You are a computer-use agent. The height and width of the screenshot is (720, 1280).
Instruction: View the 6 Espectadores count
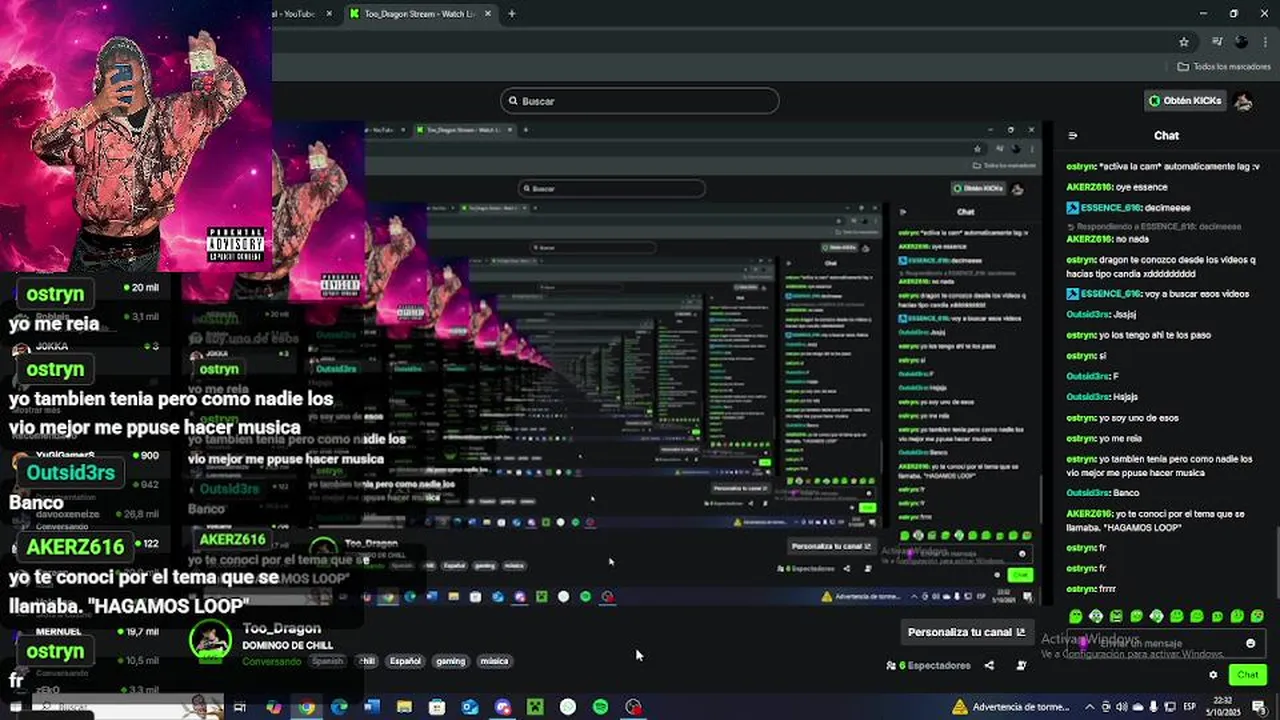click(x=929, y=666)
